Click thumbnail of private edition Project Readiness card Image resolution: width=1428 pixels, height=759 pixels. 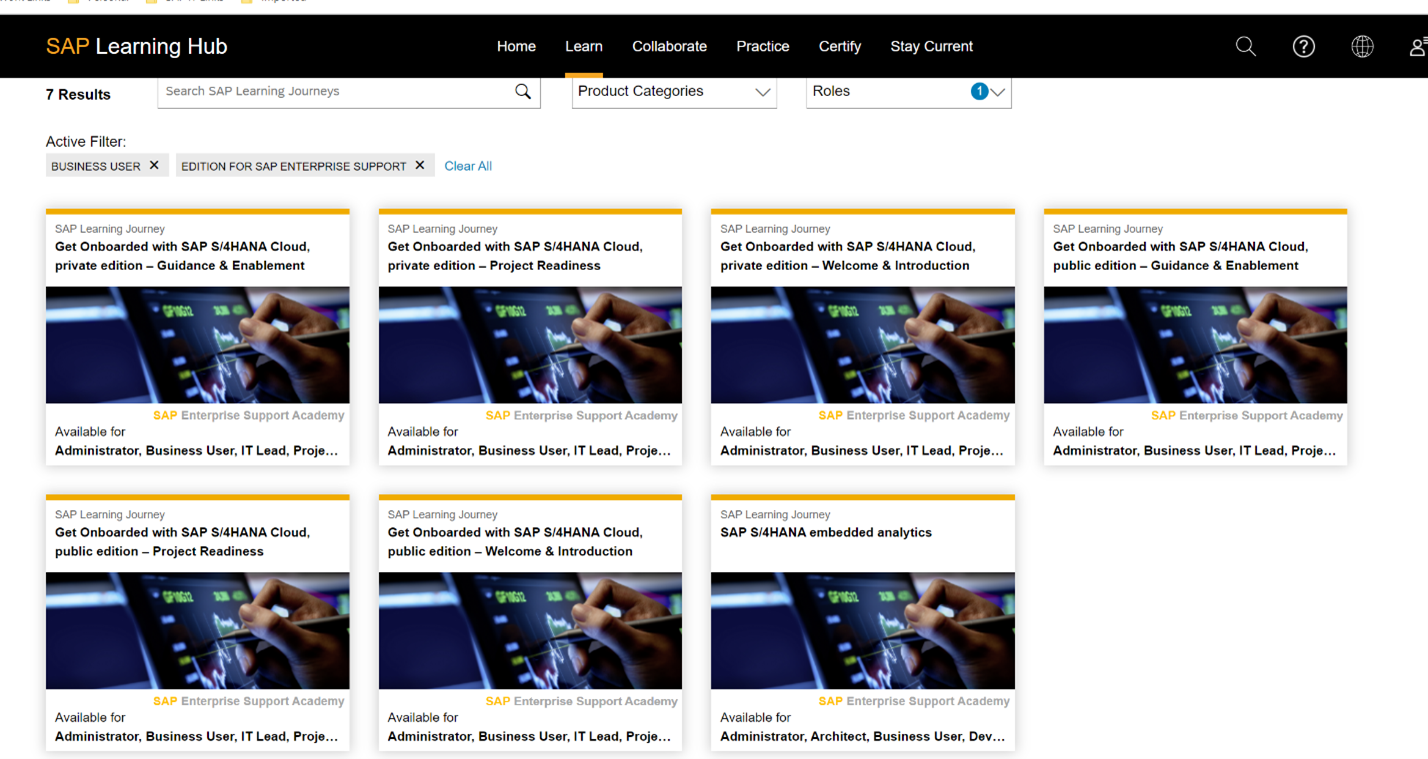530,345
